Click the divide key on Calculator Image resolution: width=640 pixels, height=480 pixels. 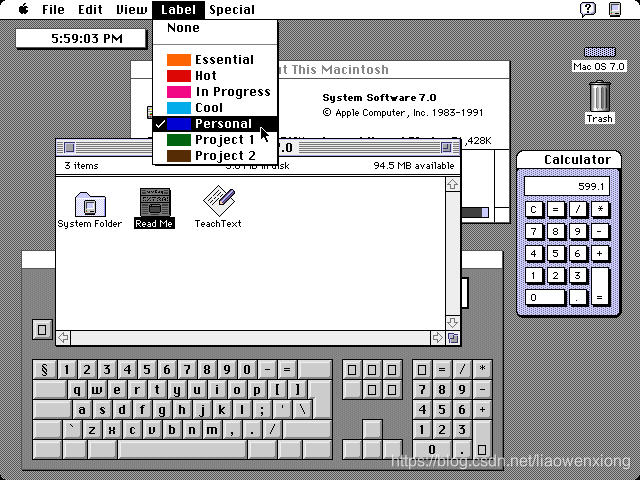[578, 209]
